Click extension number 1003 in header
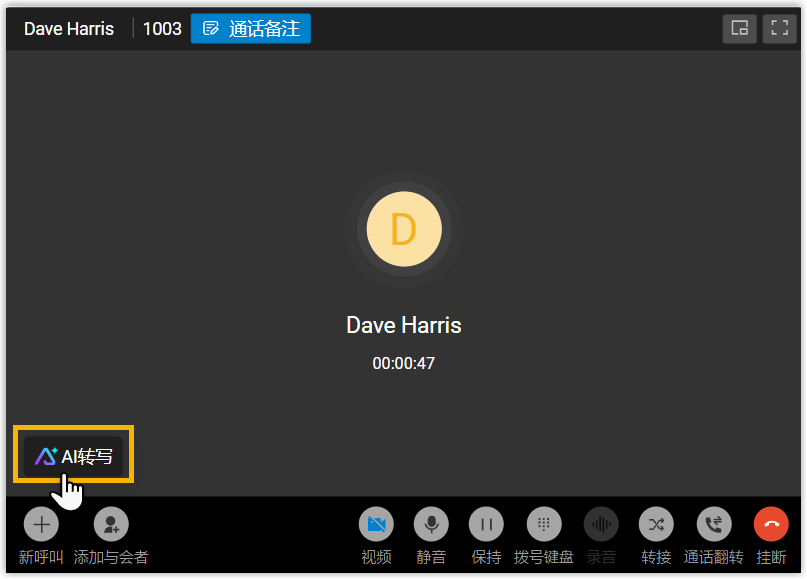Image resolution: width=807 pixels, height=579 pixels. [x=162, y=29]
